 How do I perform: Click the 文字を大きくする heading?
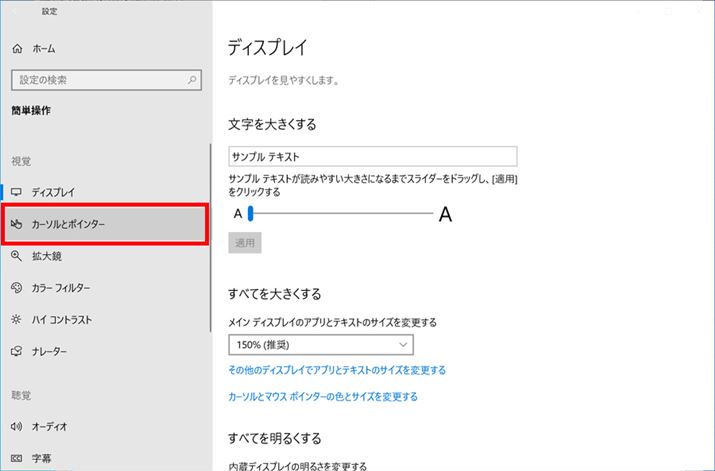[x=272, y=124]
